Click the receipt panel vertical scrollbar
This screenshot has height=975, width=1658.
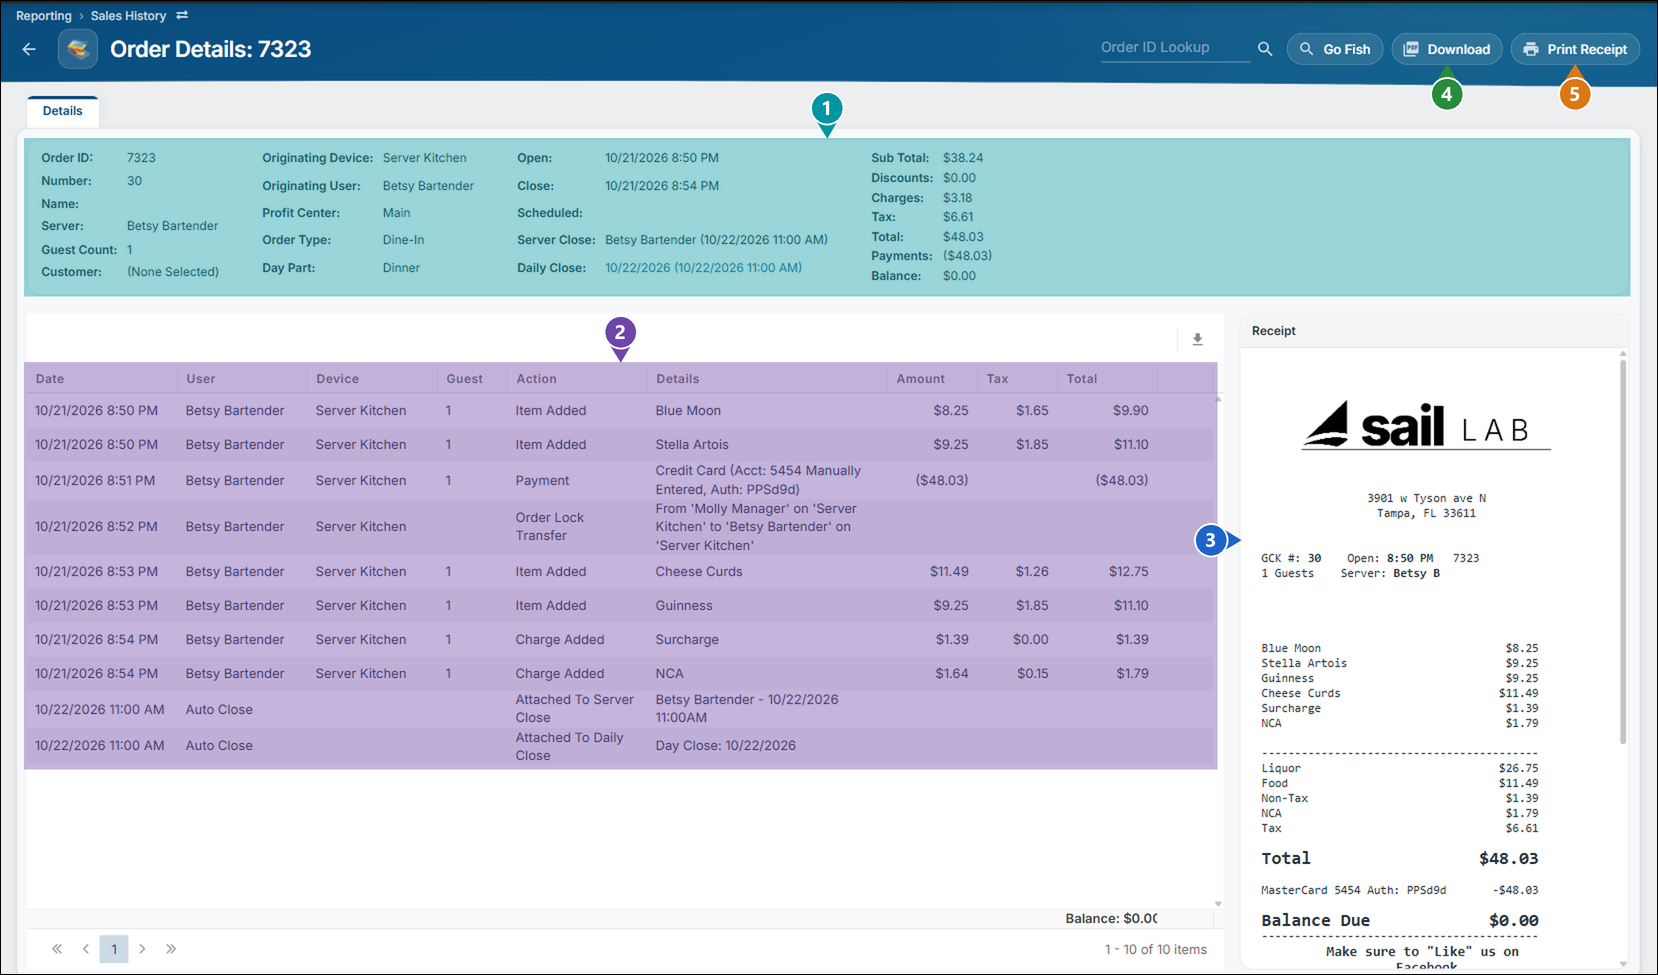tap(1622, 550)
